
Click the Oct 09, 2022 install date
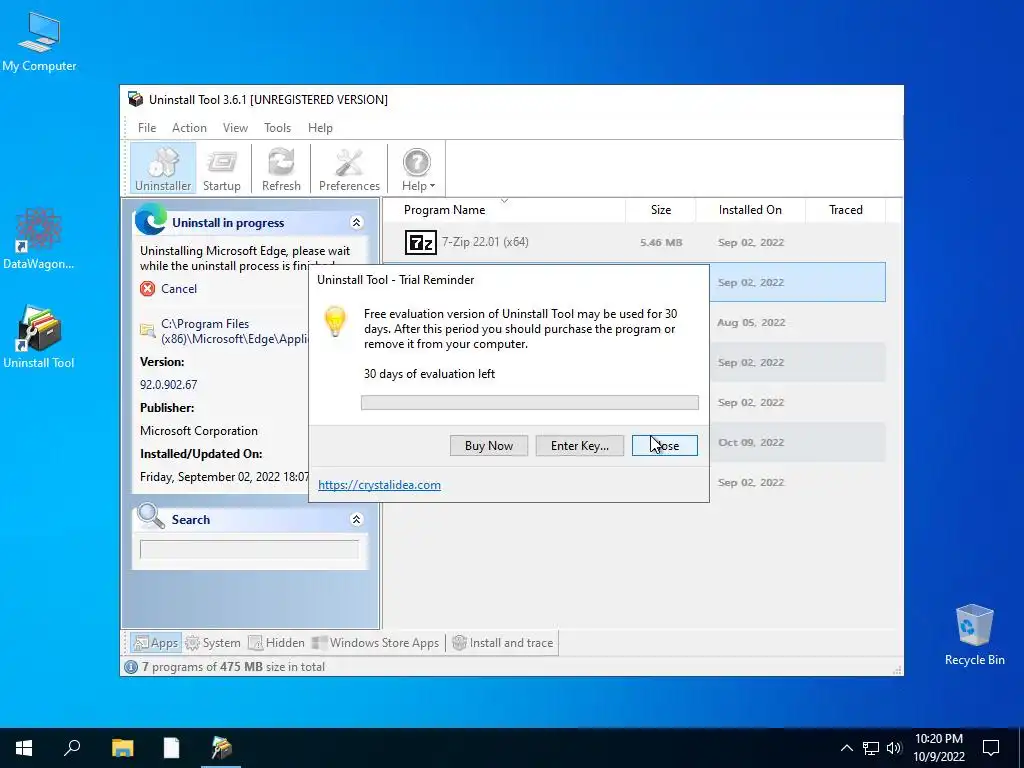click(x=750, y=443)
